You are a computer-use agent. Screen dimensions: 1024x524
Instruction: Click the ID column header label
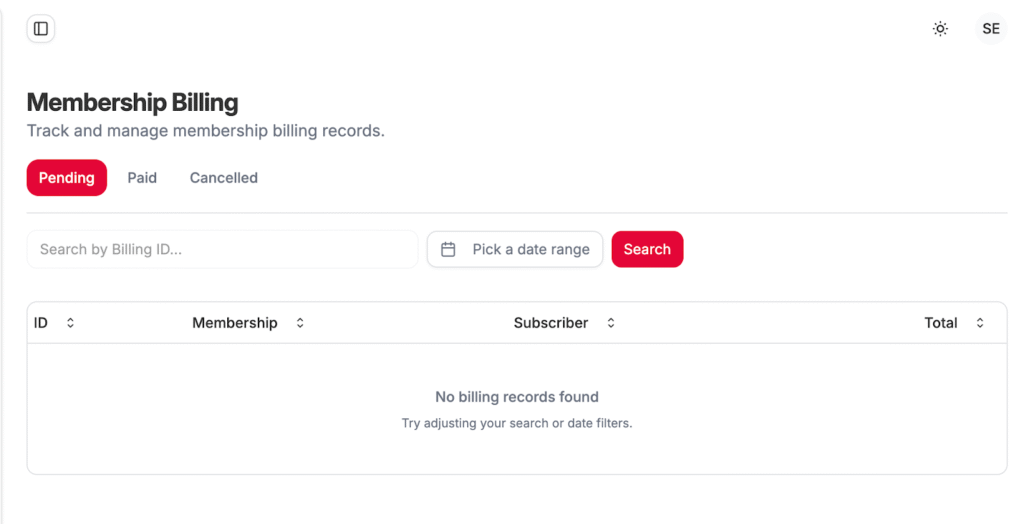coord(41,323)
